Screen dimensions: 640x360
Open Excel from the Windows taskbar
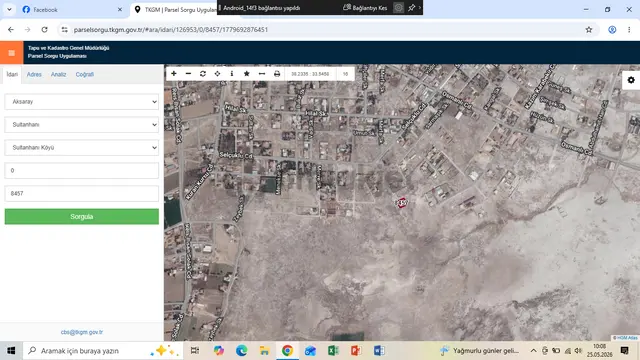(333, 351)
